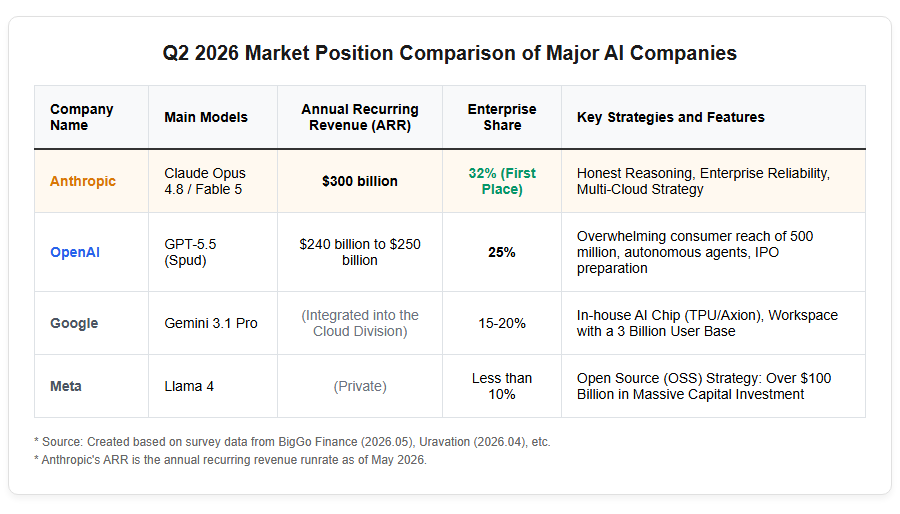This screenshot has width=900, height=514.
Task: Select the Company Name column header
Action: [82, 117]
